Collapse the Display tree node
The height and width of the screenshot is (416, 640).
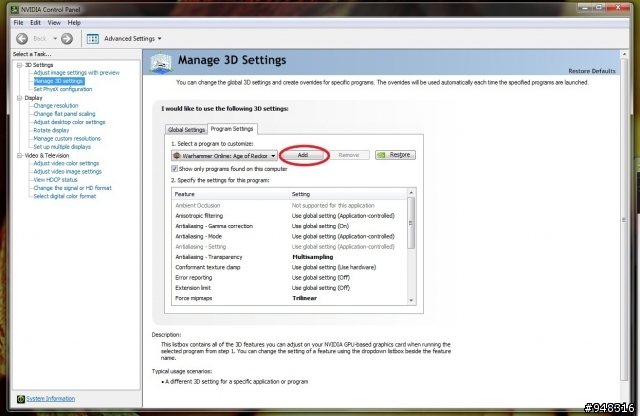tap(19, 98)
